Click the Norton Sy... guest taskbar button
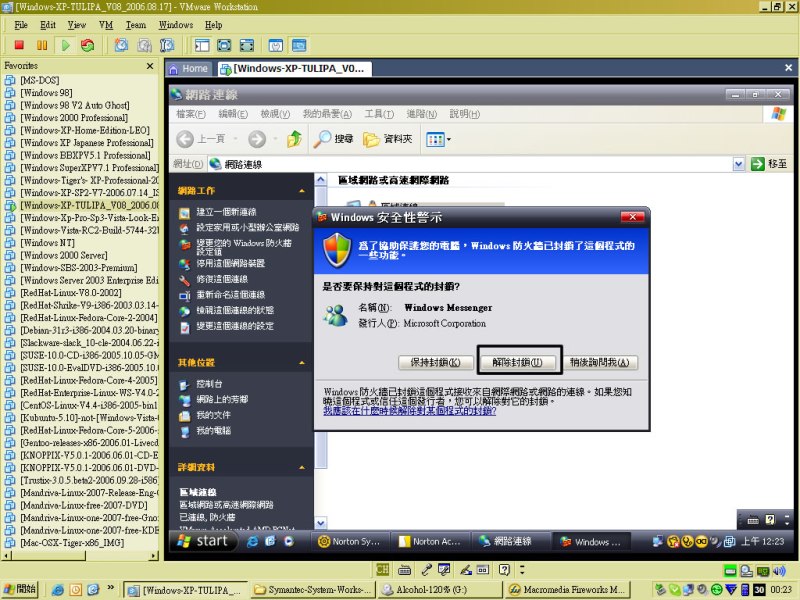The height and width of the screenshot is (600, 800). (x=350, y=541)
